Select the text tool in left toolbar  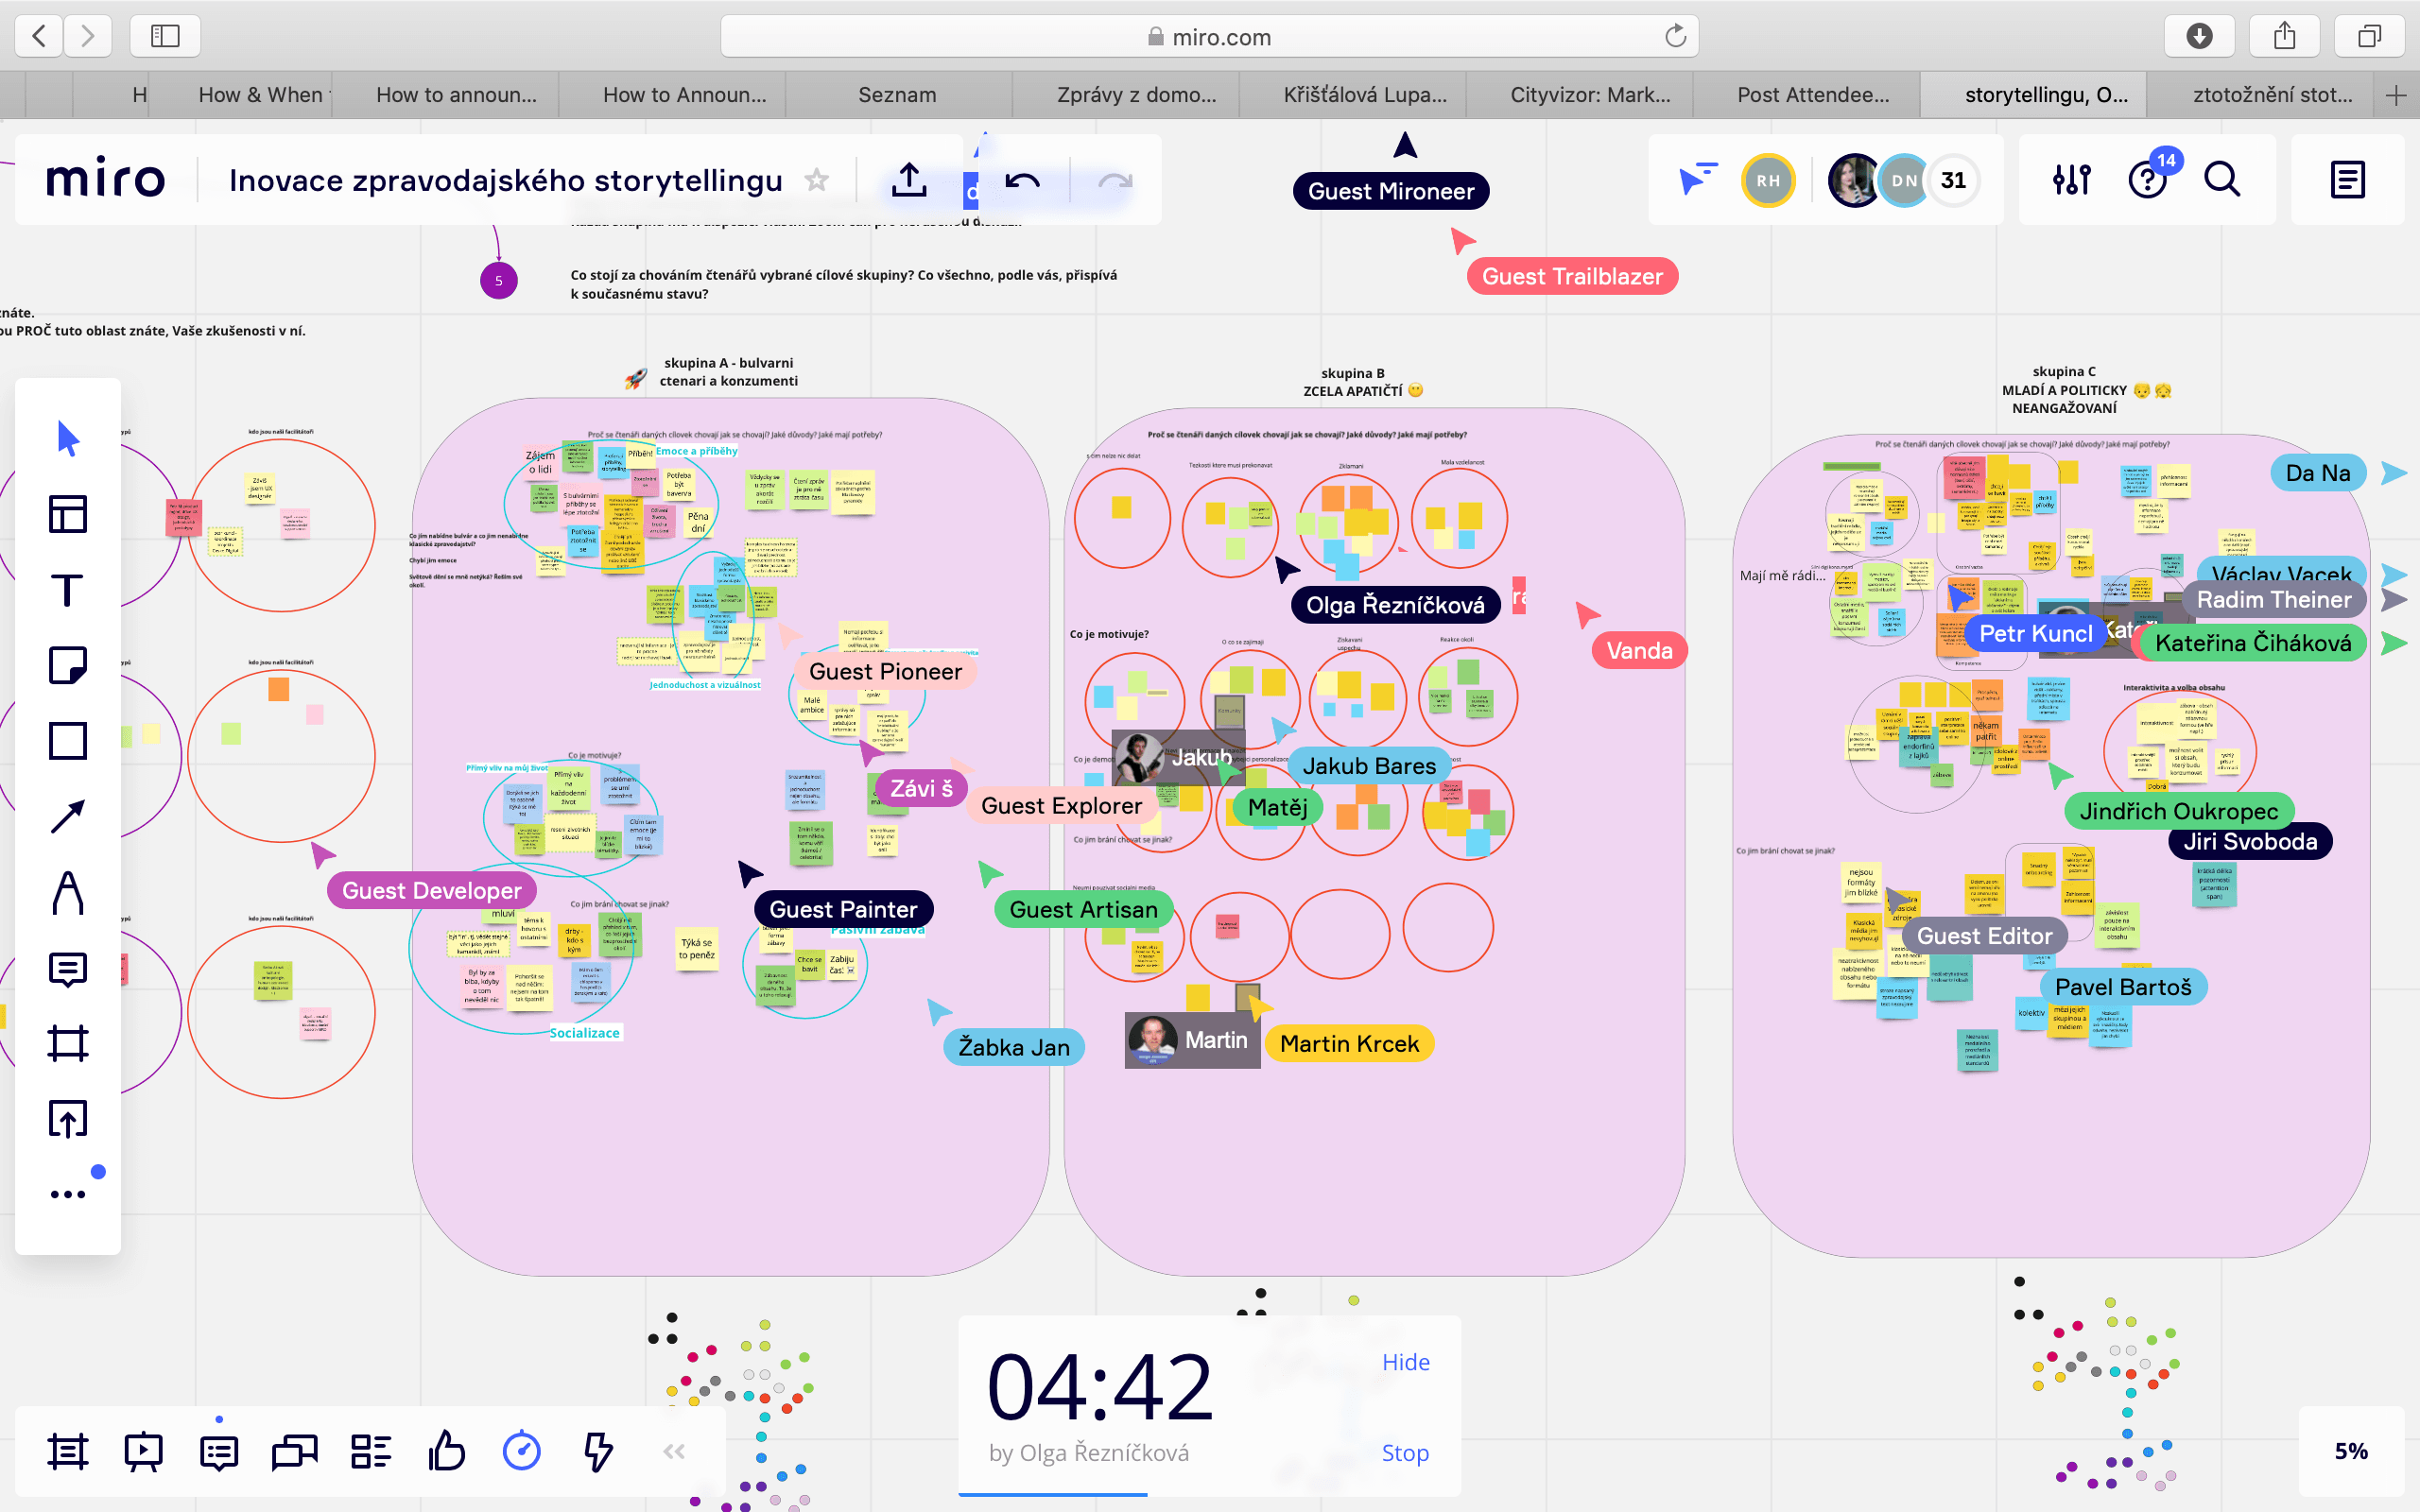pyautogui.click(x=67, y=590)
